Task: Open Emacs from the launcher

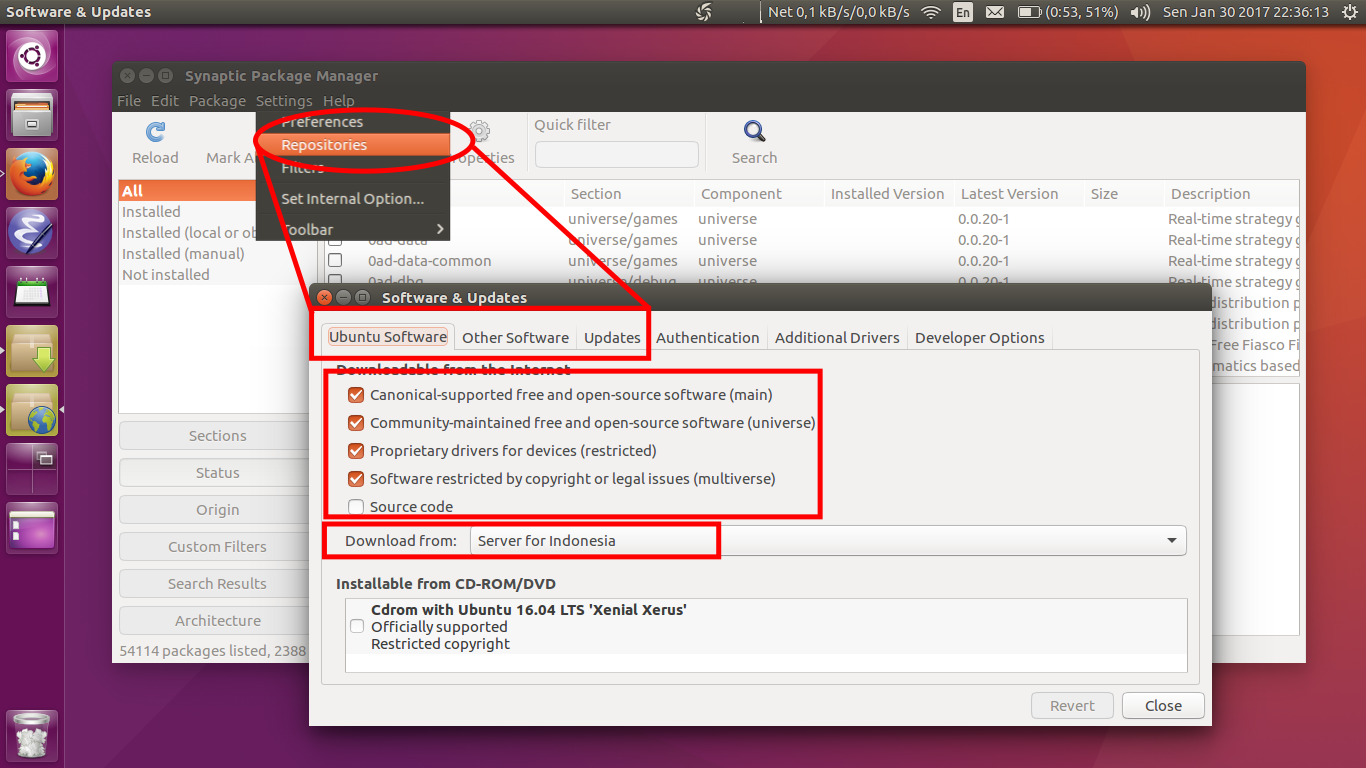Action: tap(32, 233)
